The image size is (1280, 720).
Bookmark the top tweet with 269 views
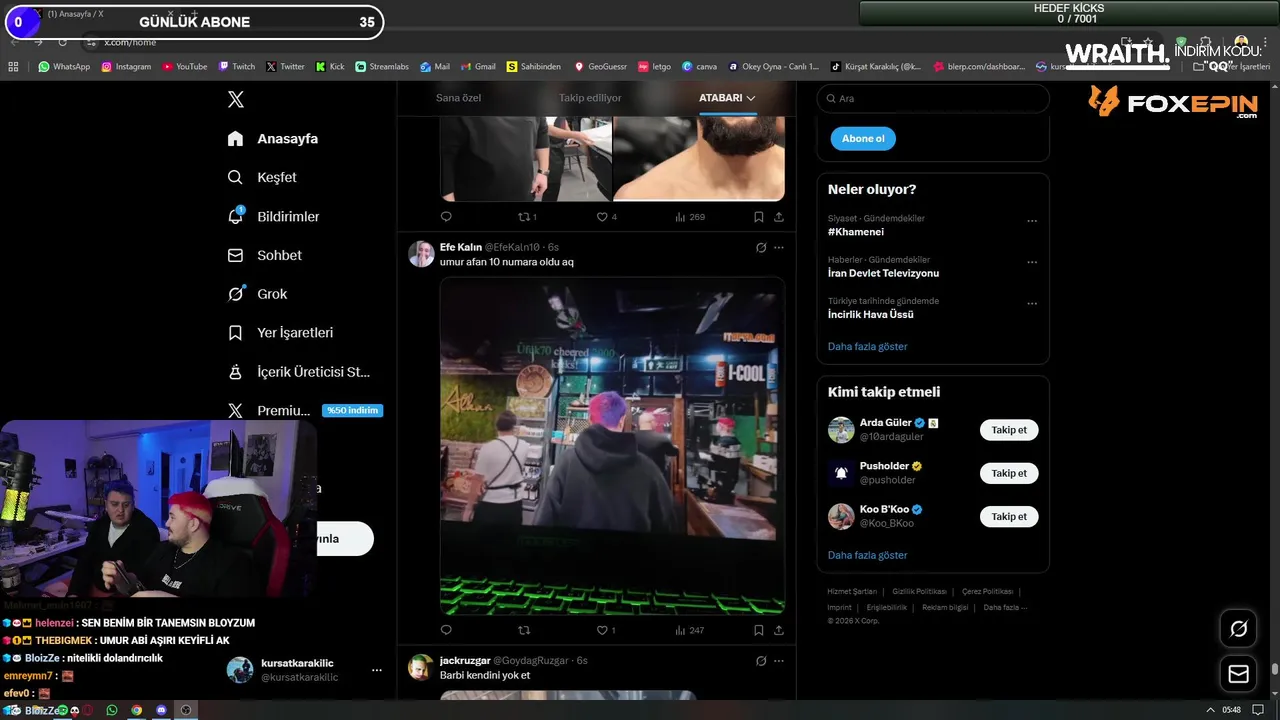point(758,216)
